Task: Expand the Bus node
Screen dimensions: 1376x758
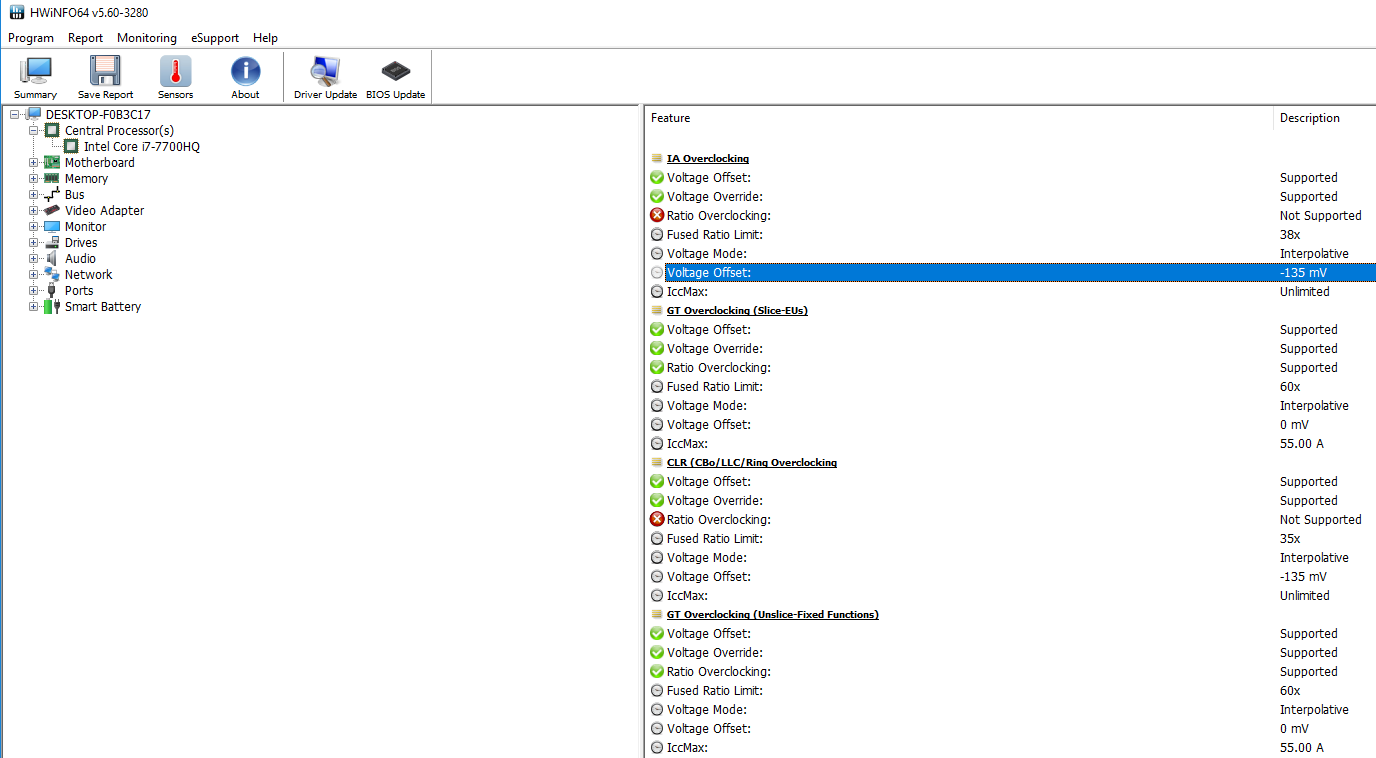Action: 34,194
